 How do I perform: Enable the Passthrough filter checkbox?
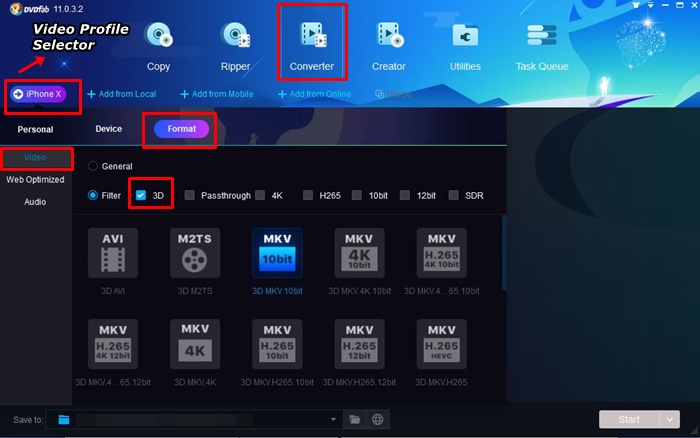190,196
